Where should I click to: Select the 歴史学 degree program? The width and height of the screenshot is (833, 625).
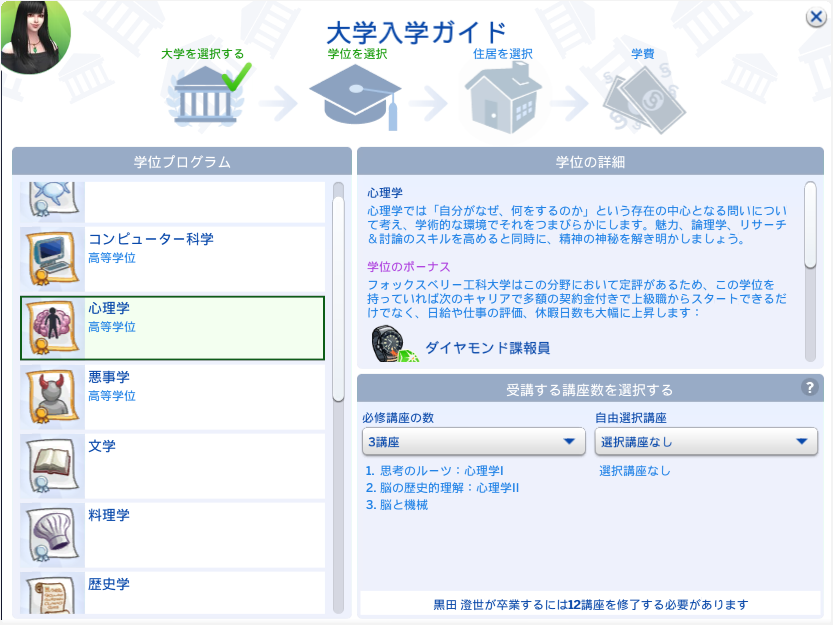(x=172, y=592)
